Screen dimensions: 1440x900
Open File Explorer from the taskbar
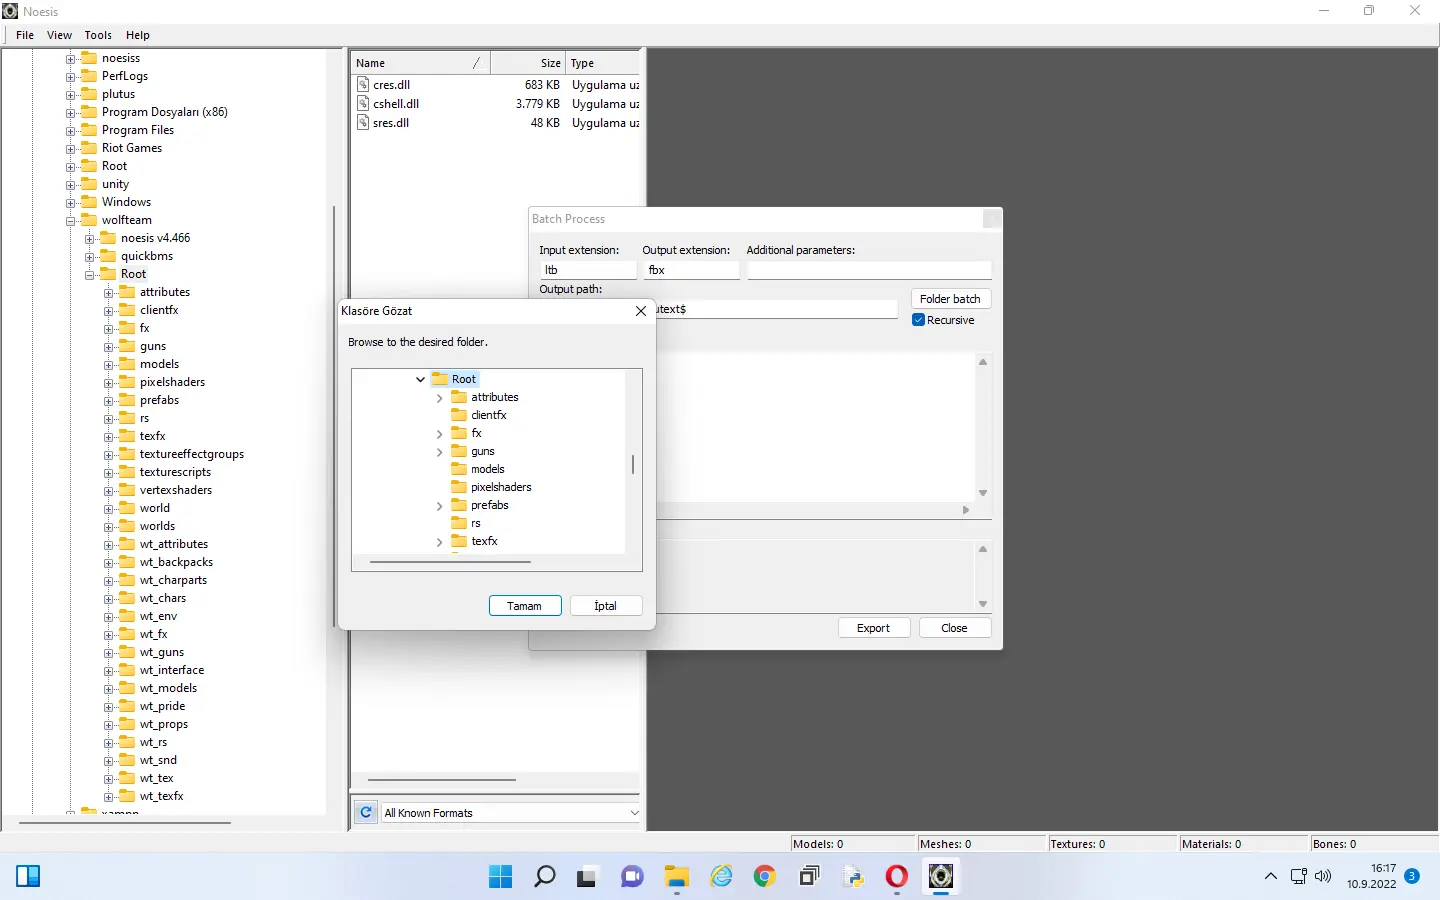pos(677,877)
